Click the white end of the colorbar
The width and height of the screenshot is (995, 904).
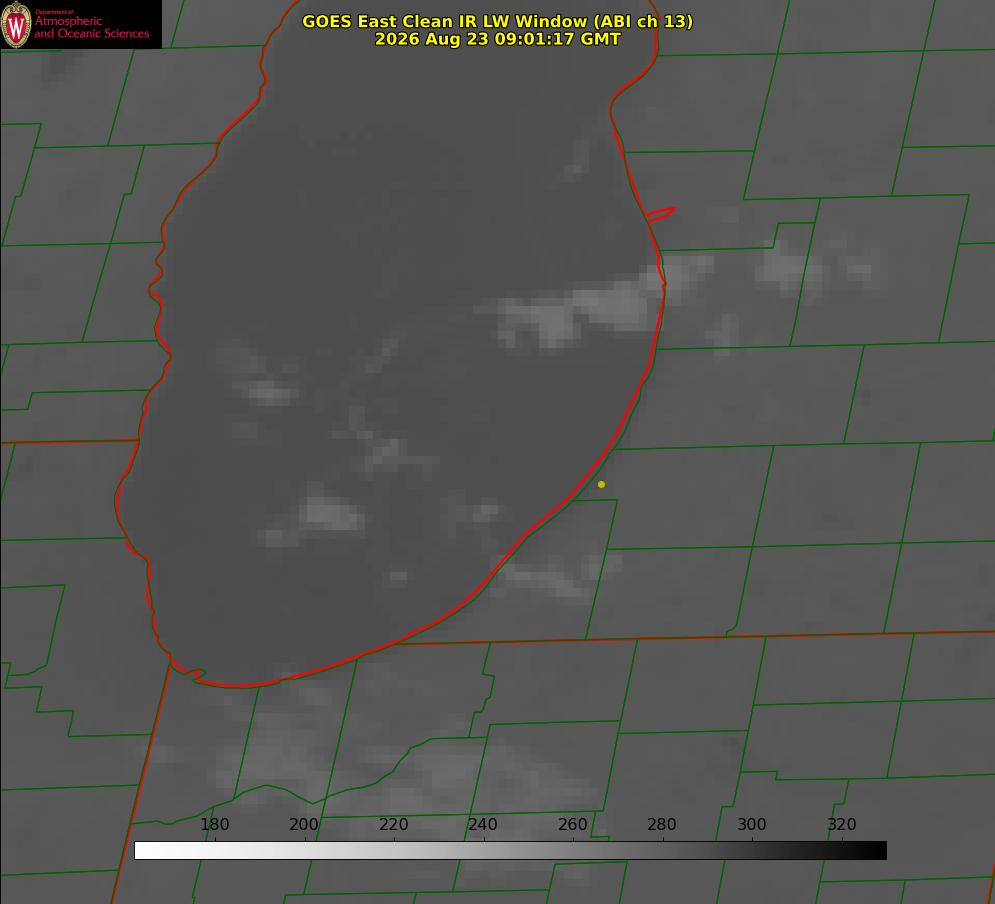pyautogui.click(x=145, y=850)
